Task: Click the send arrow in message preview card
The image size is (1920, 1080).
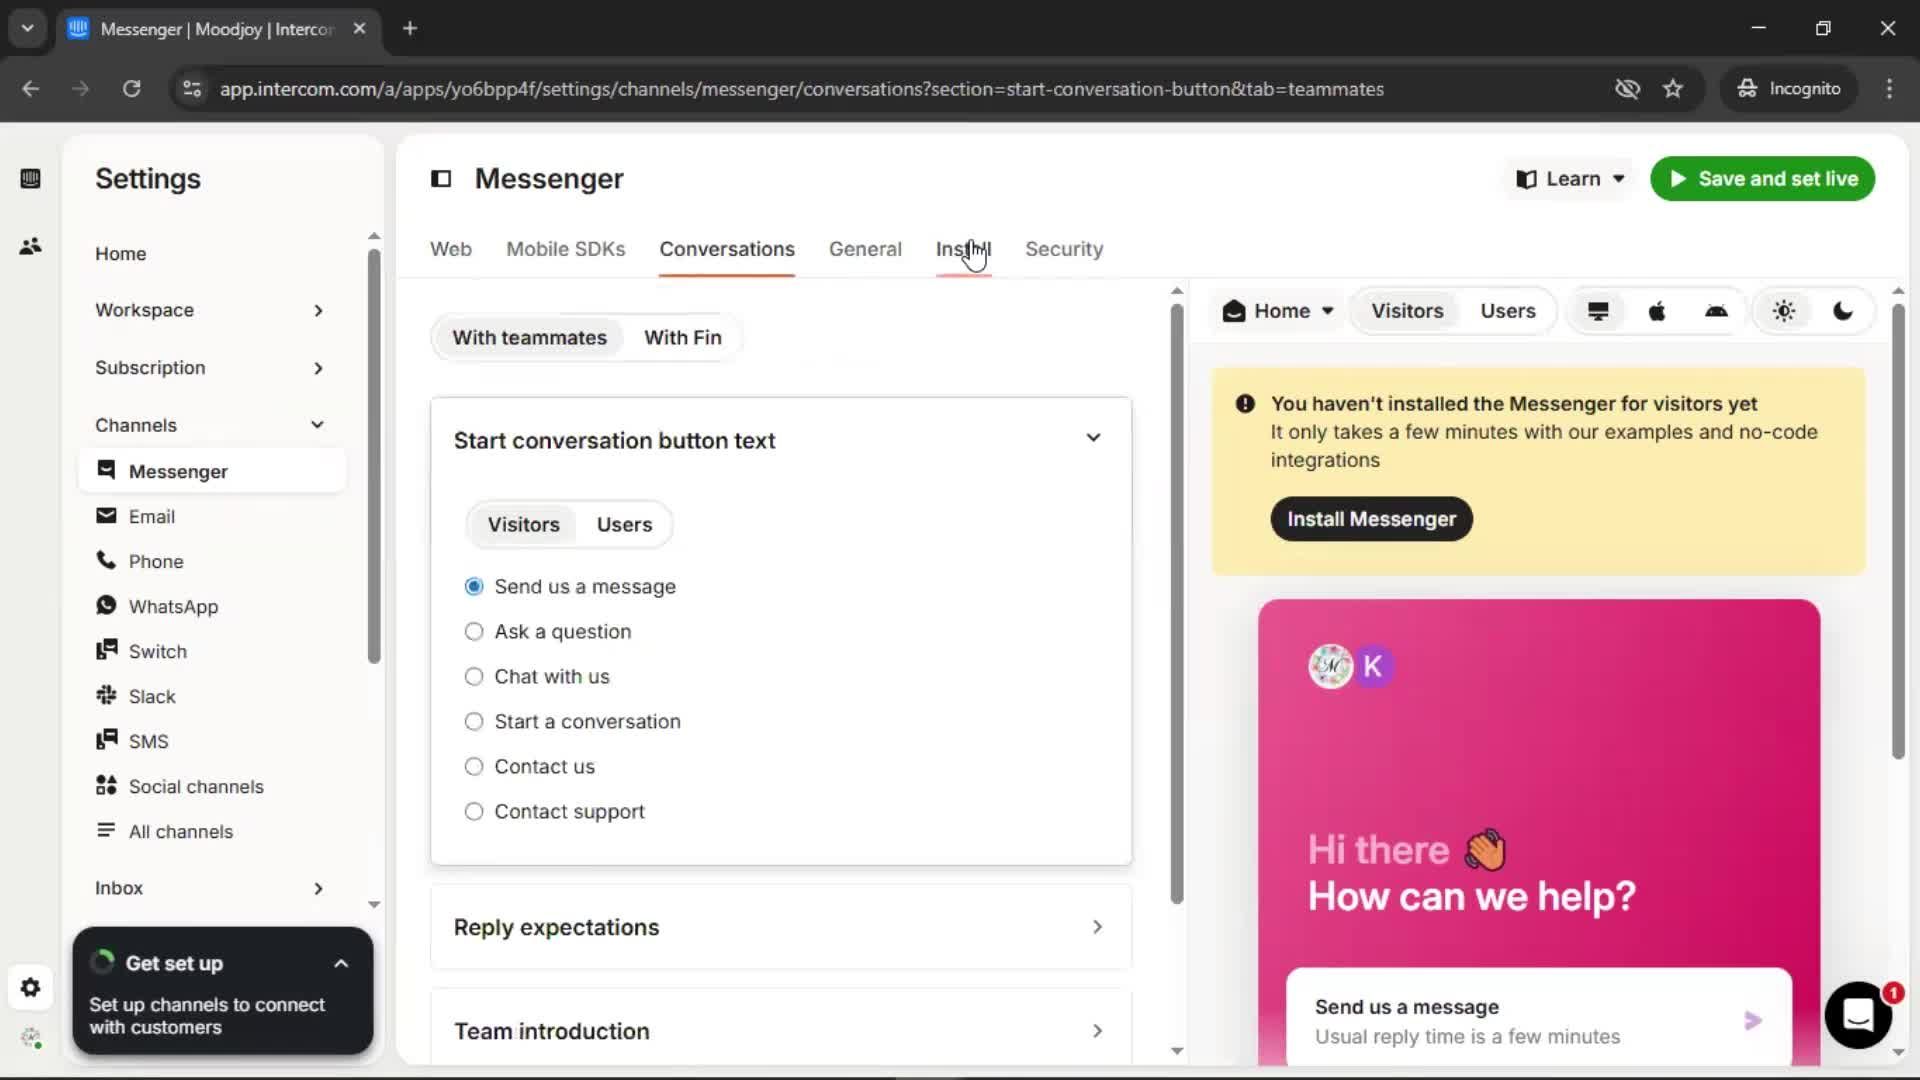Action: pos(1753,1021)
